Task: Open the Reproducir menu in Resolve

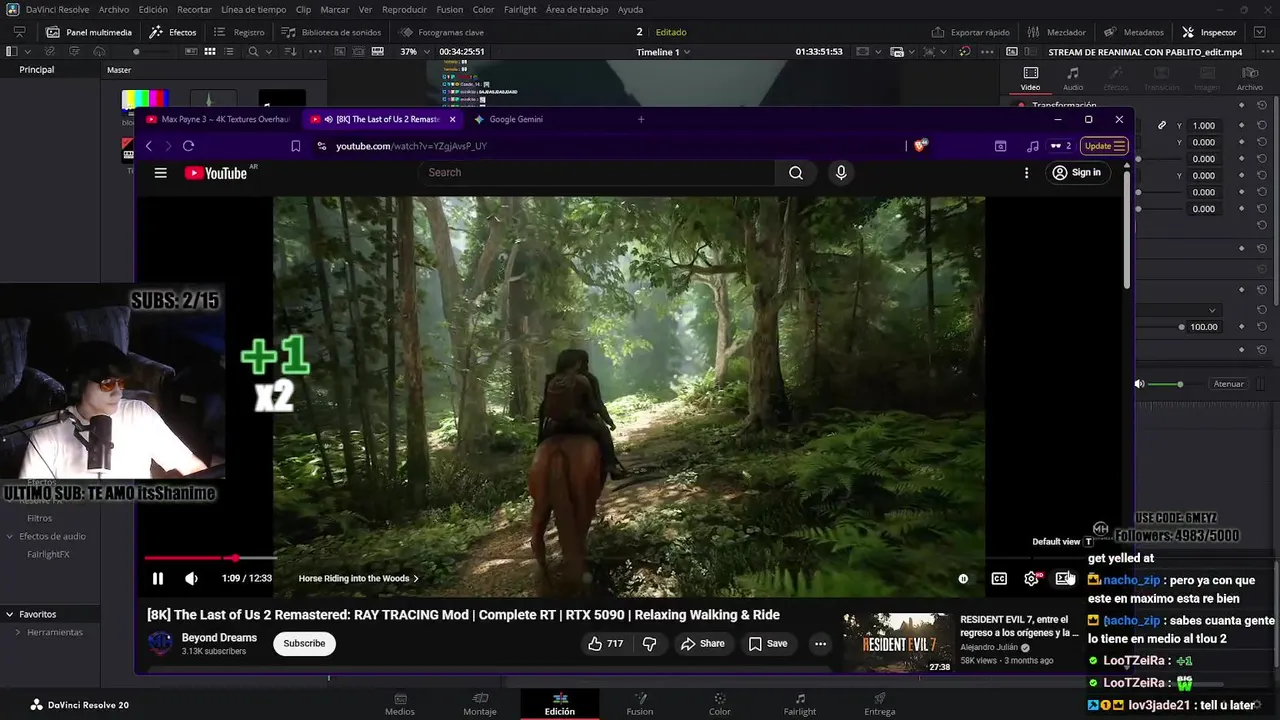Action: (x=404, y=9)
